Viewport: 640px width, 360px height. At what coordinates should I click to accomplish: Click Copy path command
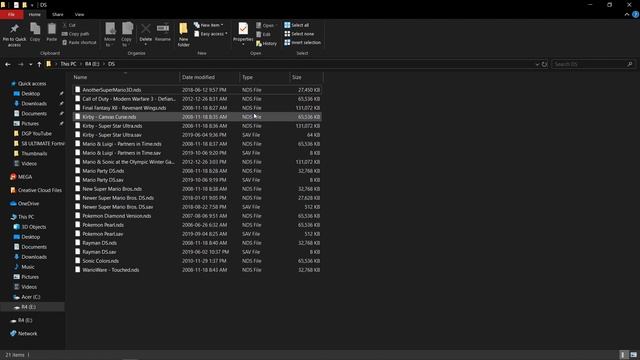[x=76, y=34]
